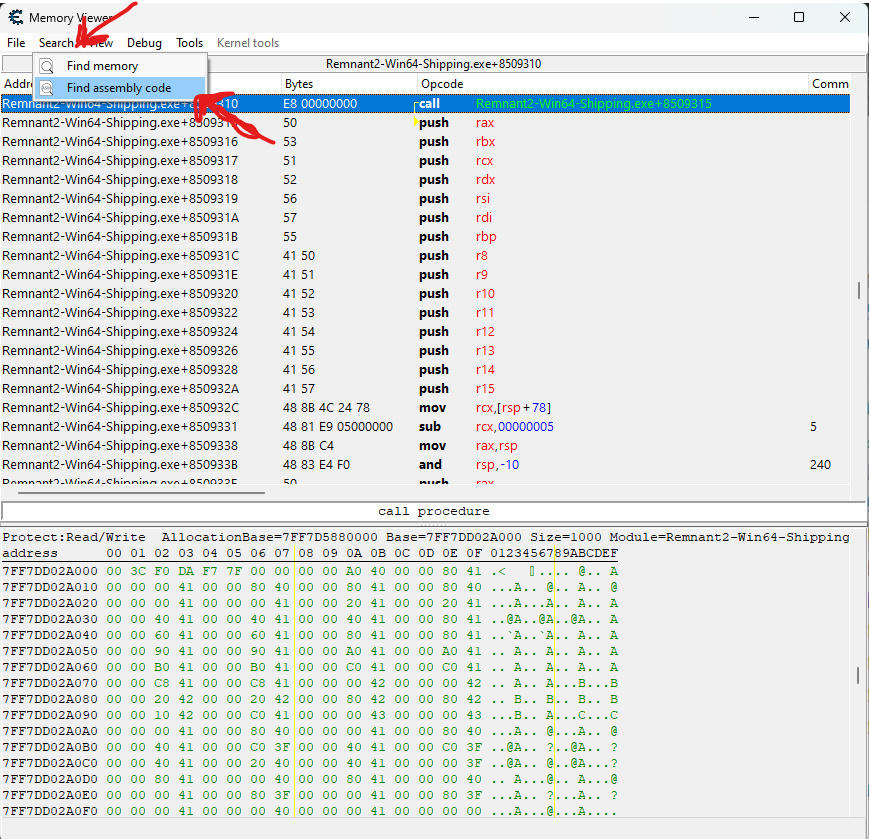Click the 'r13' operand in push r13
Screen dimensions: 869x839
coord(485,351)
